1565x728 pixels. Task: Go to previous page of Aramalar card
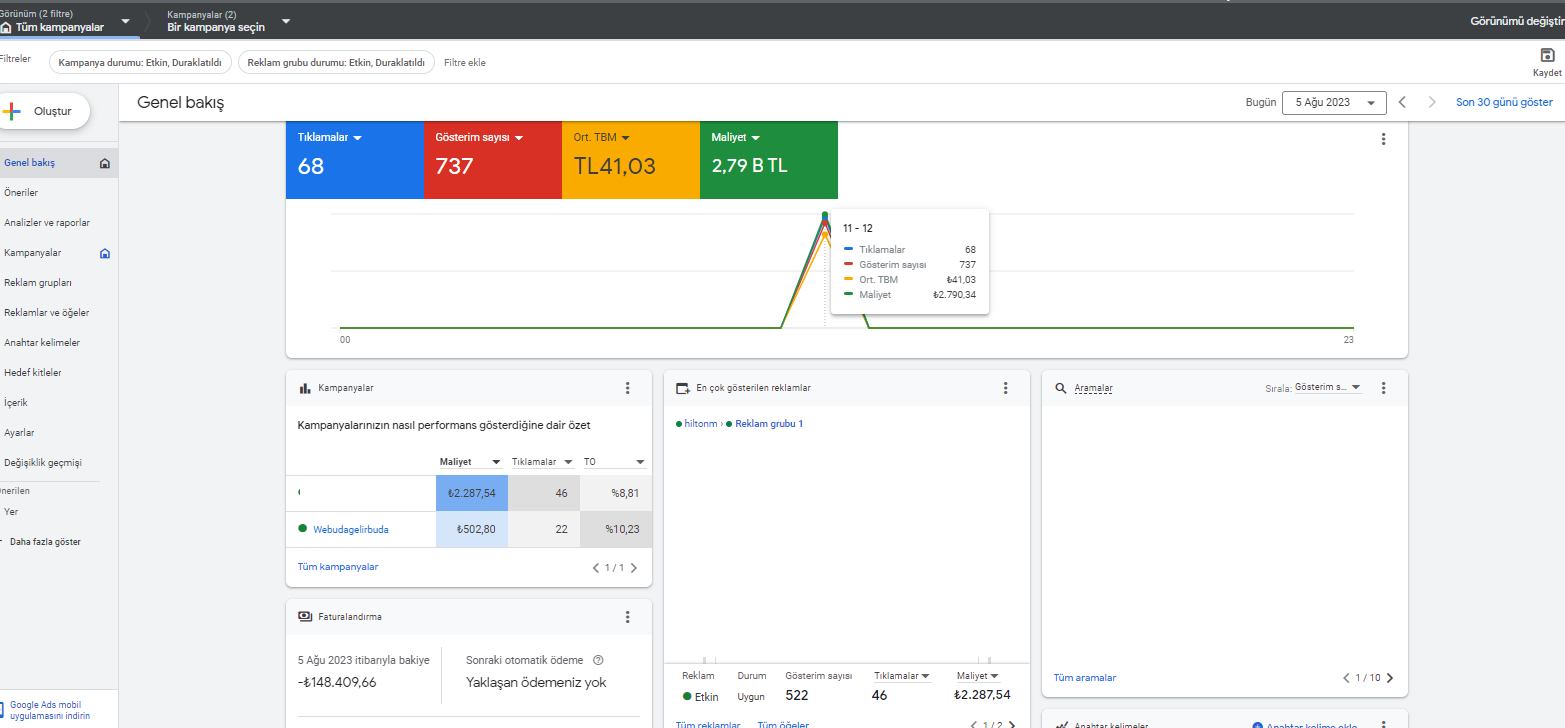tap(1347, 678)
